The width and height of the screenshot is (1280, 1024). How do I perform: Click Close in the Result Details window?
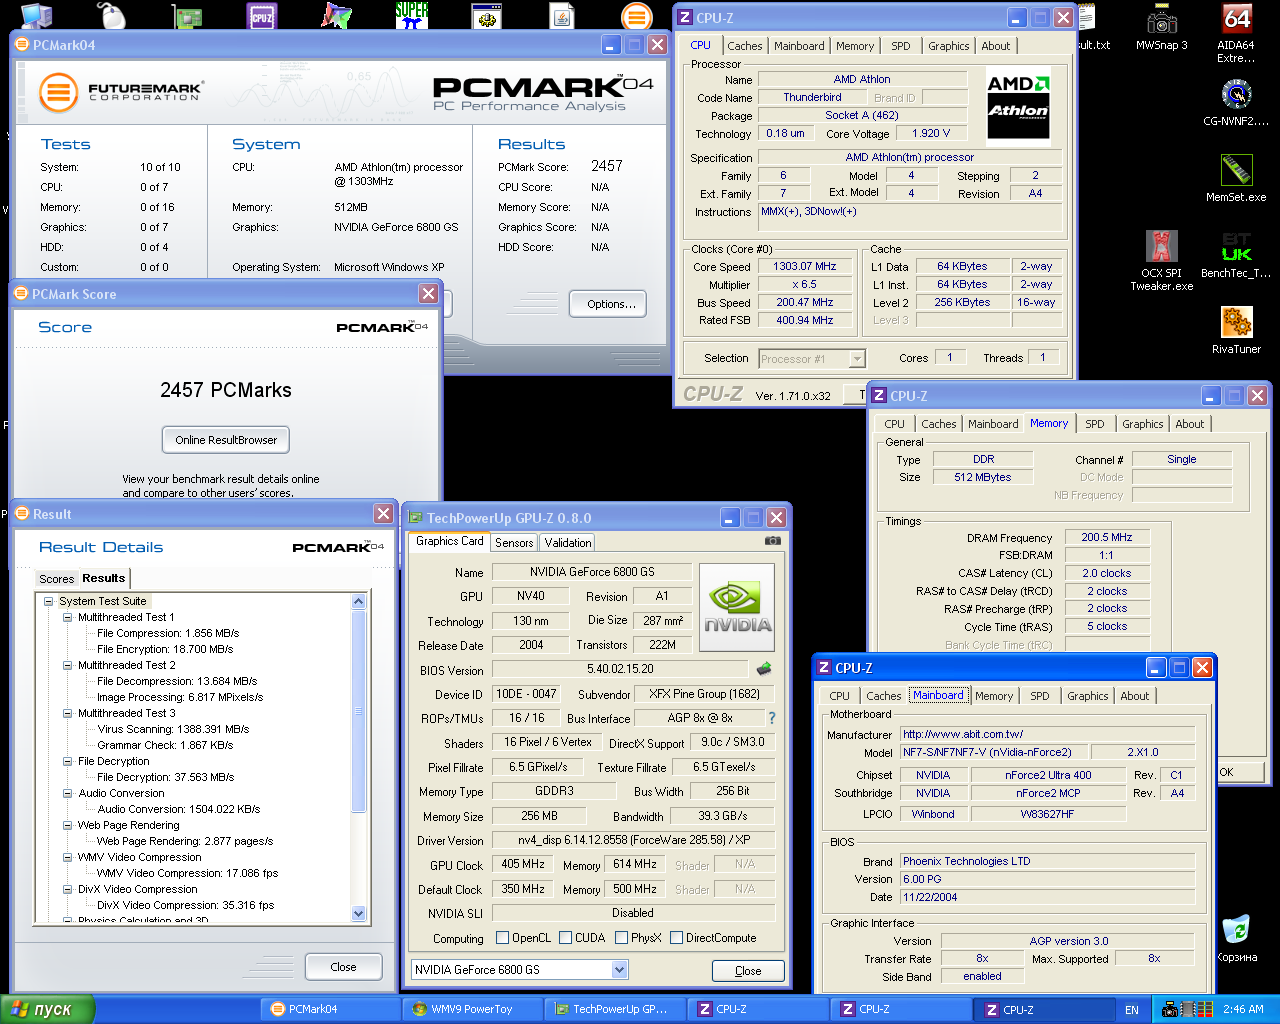tap(343, 967)
